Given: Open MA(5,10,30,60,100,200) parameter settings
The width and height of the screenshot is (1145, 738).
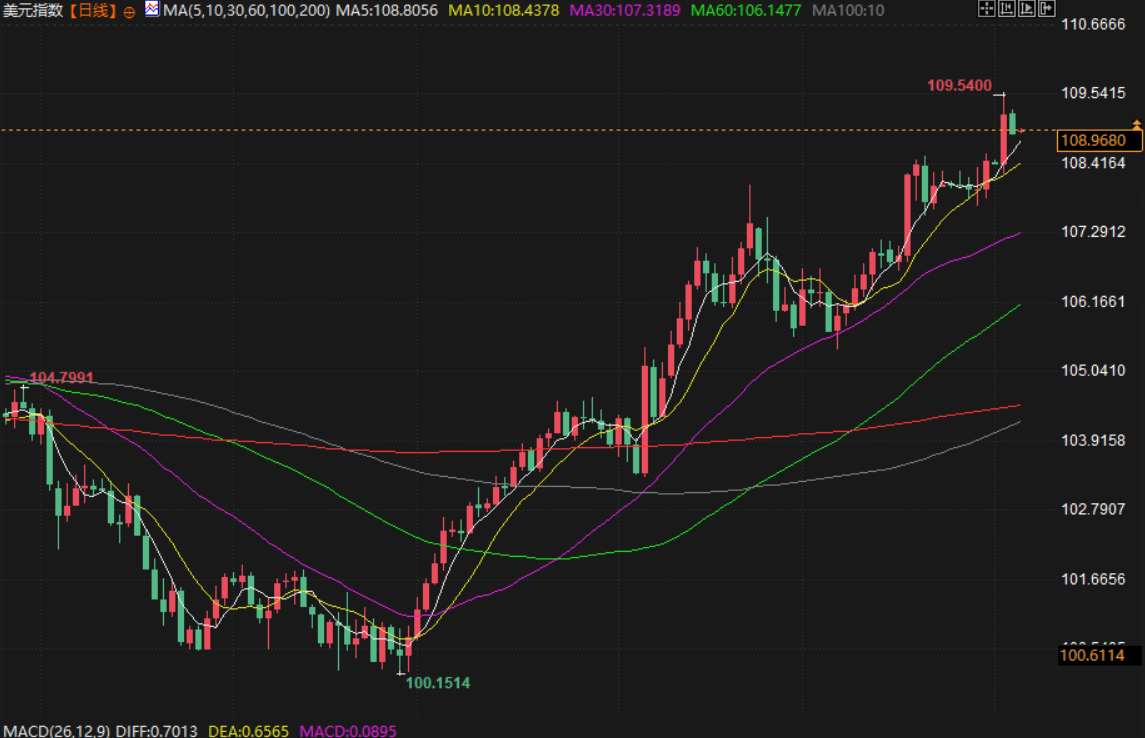Looking at the screenshot, I should point(246,11).
